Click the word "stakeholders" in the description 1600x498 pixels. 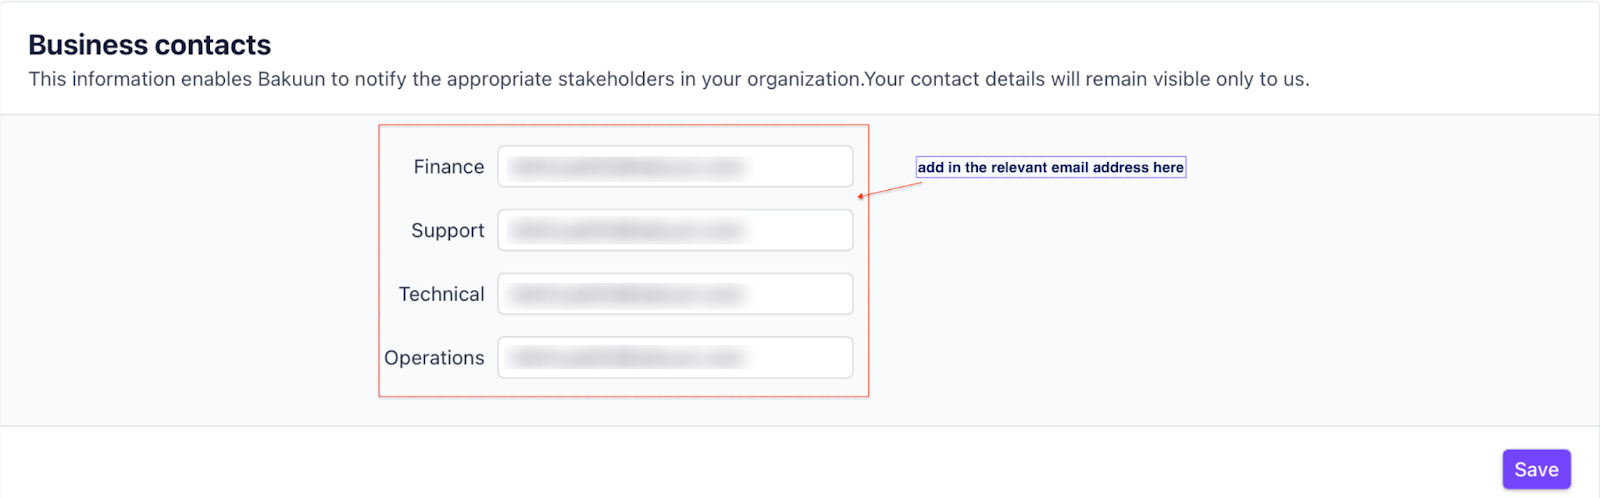615,79
